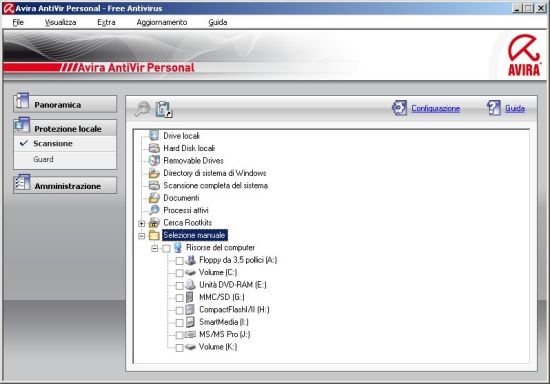Click the Drive locali profile icon
Image resolution: width=550 pixels, height=384 pixels.
(x=154, y=135)
